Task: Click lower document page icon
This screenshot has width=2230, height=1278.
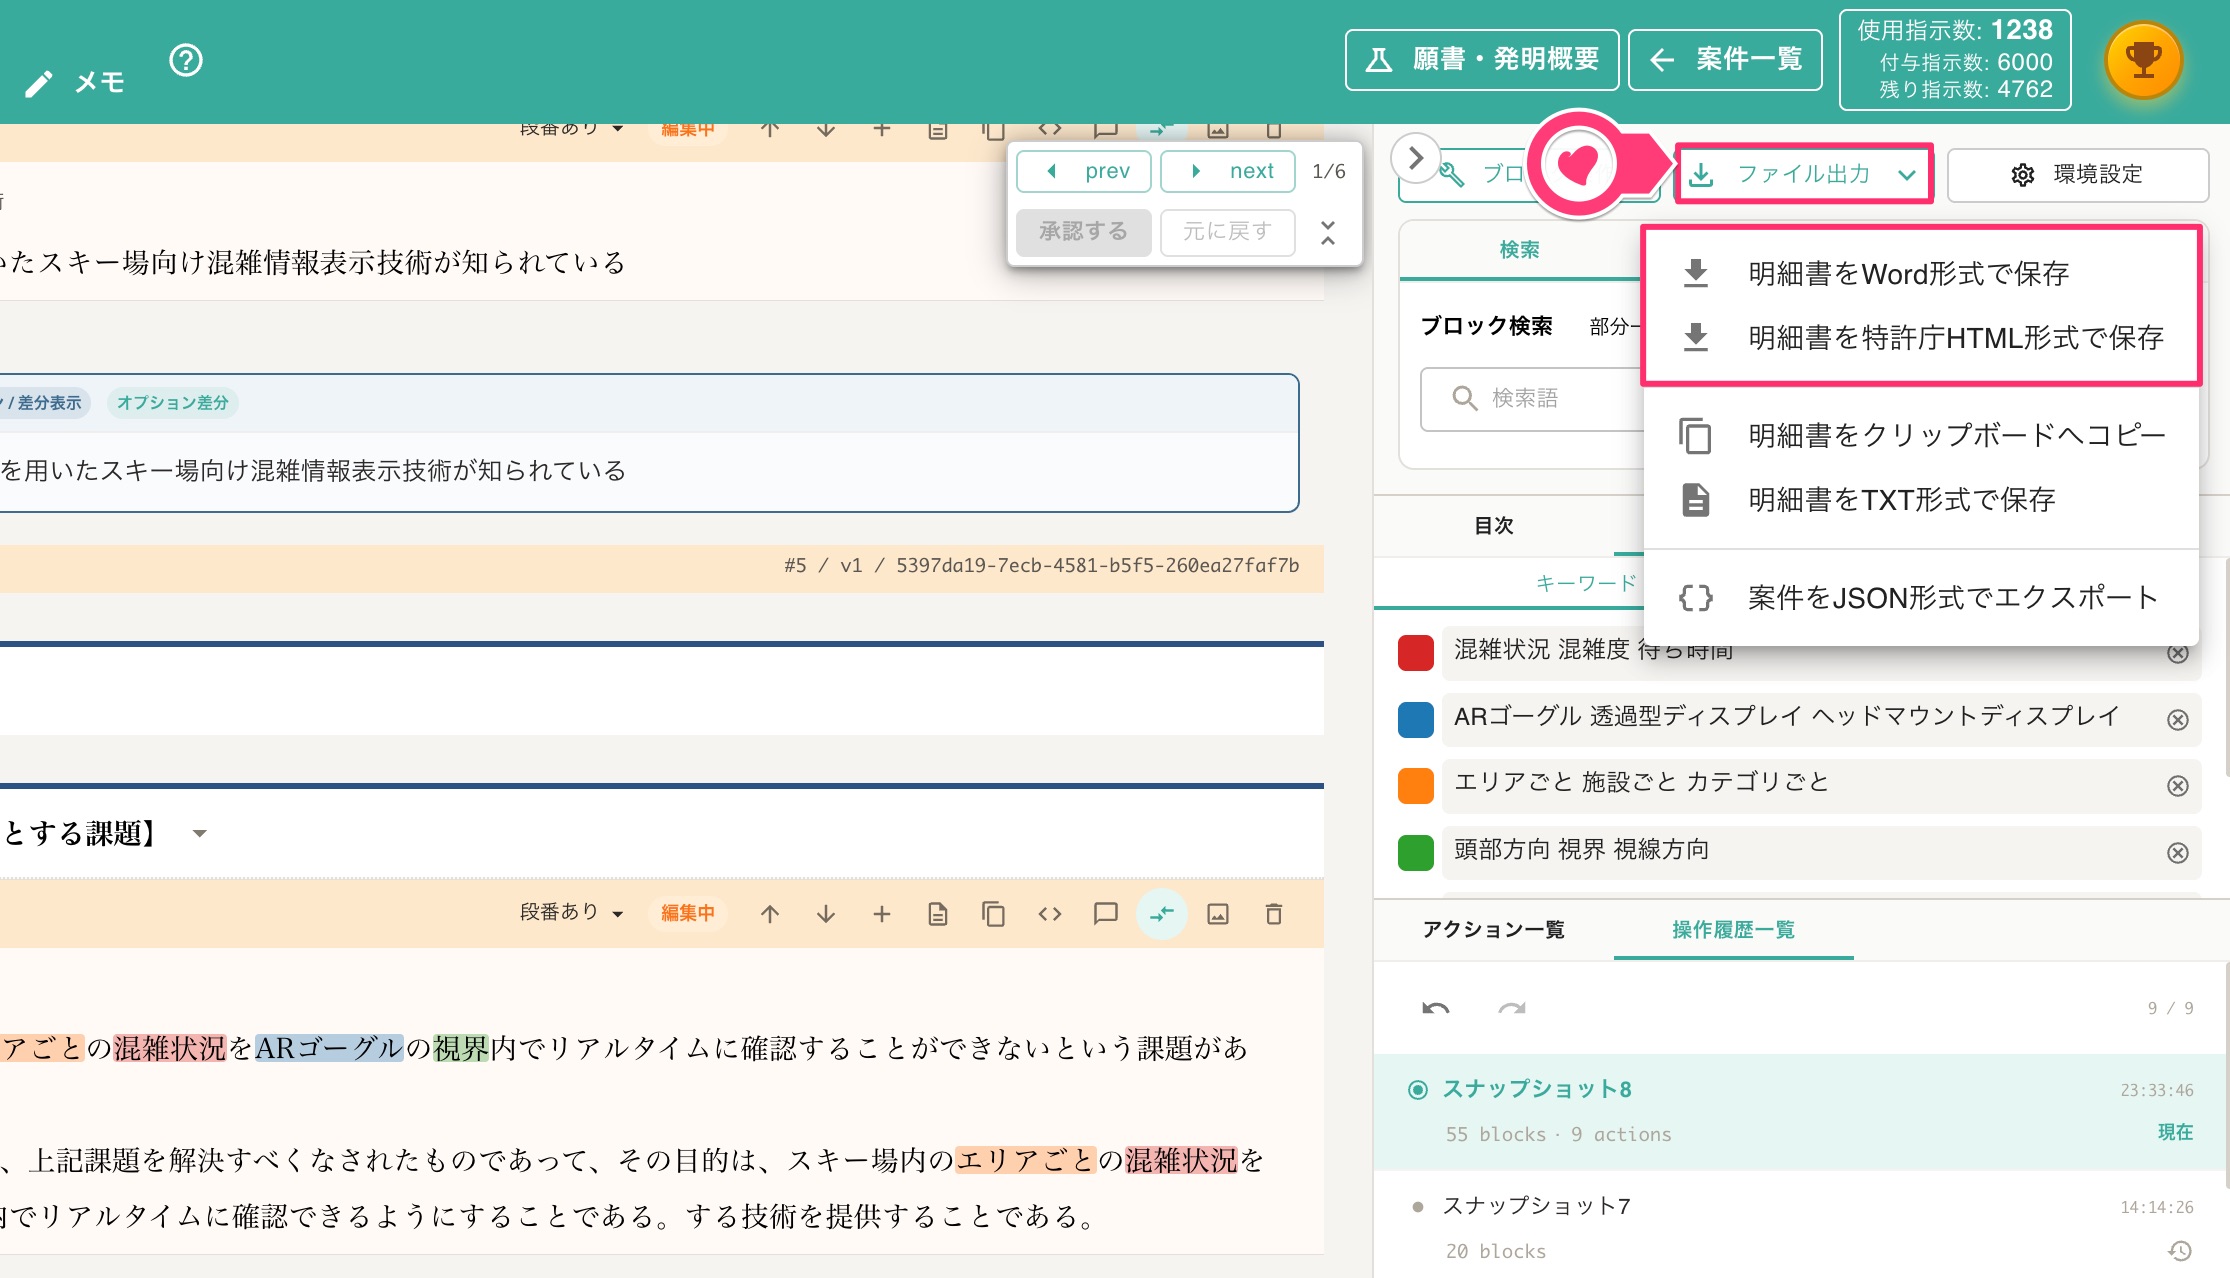Action: pos(937,914)
